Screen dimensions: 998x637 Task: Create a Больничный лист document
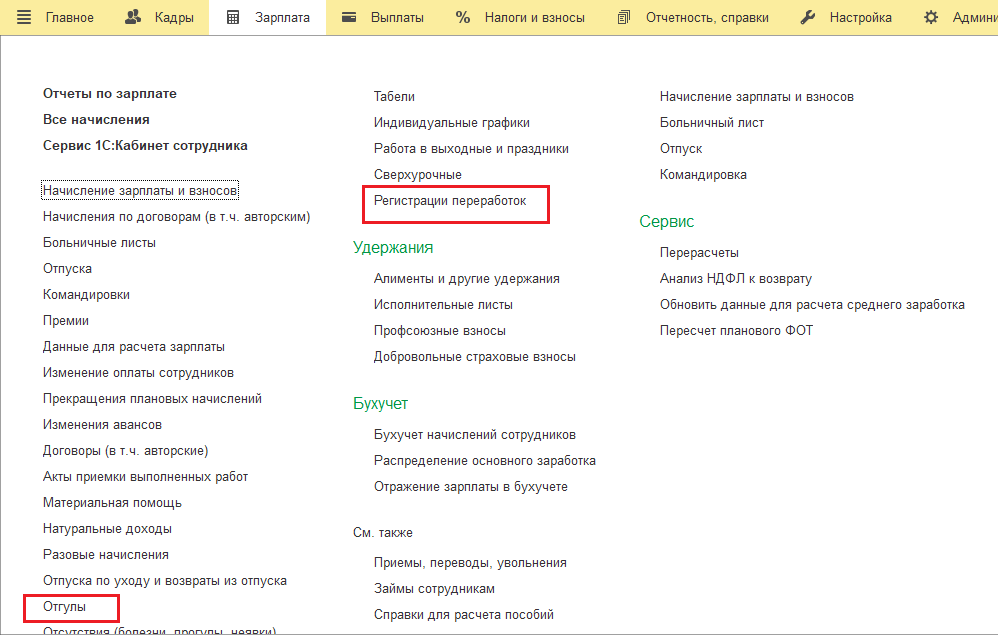[x=712, y=123]
